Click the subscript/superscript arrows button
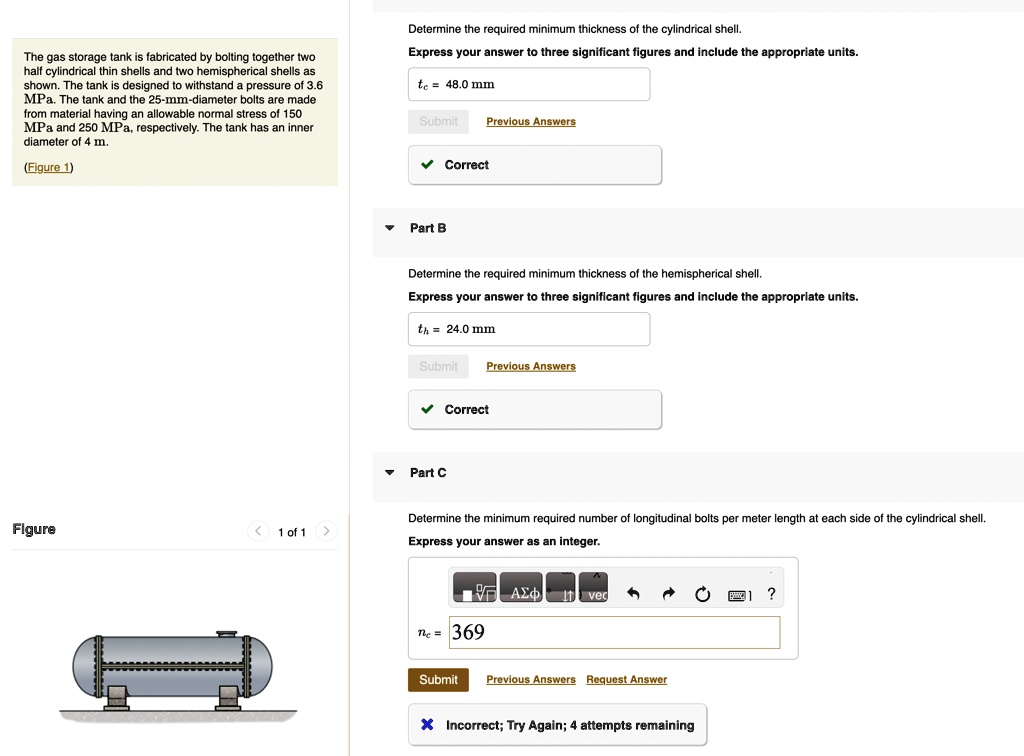This screenshot has height=756, width=1024. 561,588
